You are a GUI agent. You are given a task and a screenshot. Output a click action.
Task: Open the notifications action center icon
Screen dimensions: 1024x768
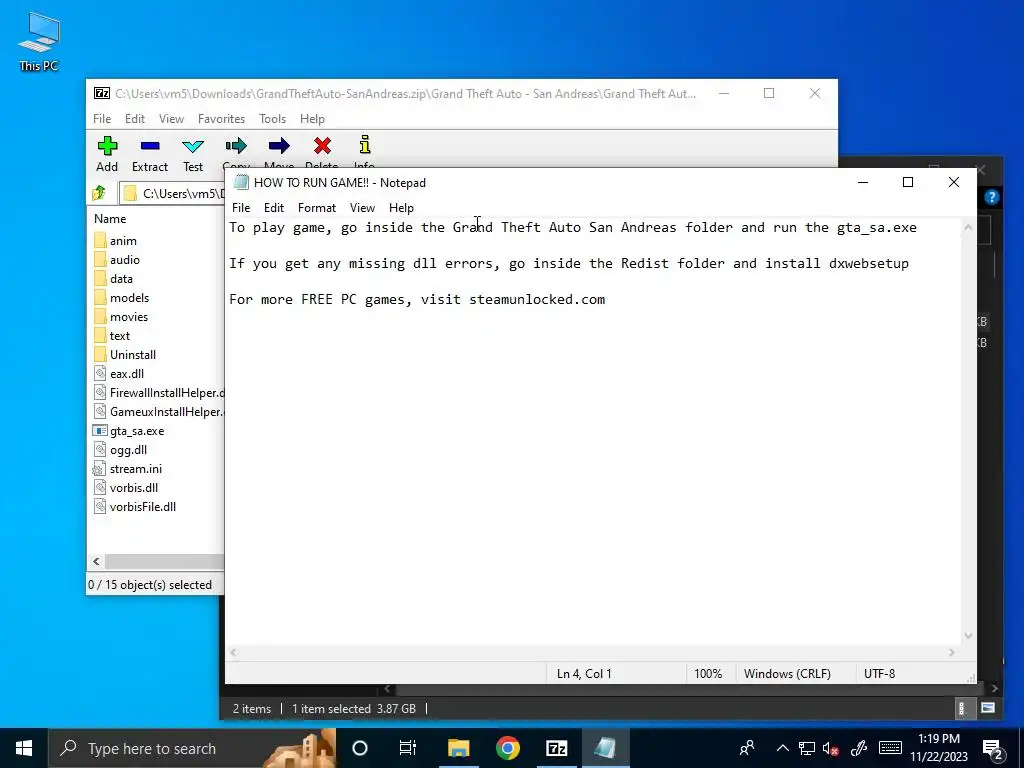click(993, 749)
